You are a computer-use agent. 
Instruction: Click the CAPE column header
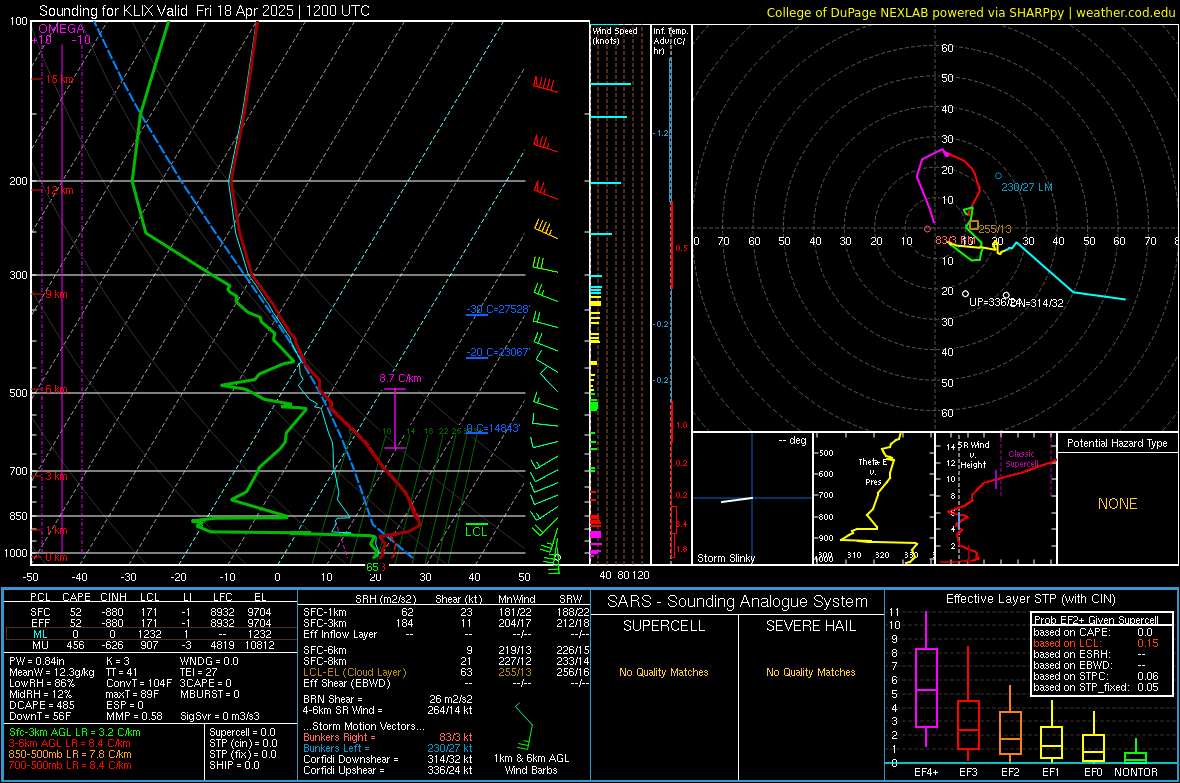tap(76, 598)
